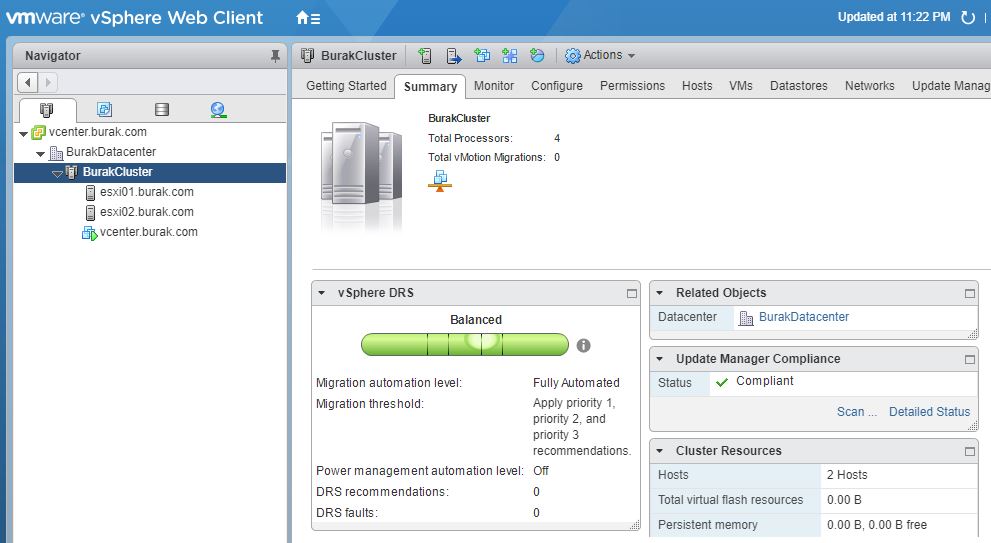Click the DRS scale icon under vMotion Migrations
The image size is (991, 543).
pos(440,181)
